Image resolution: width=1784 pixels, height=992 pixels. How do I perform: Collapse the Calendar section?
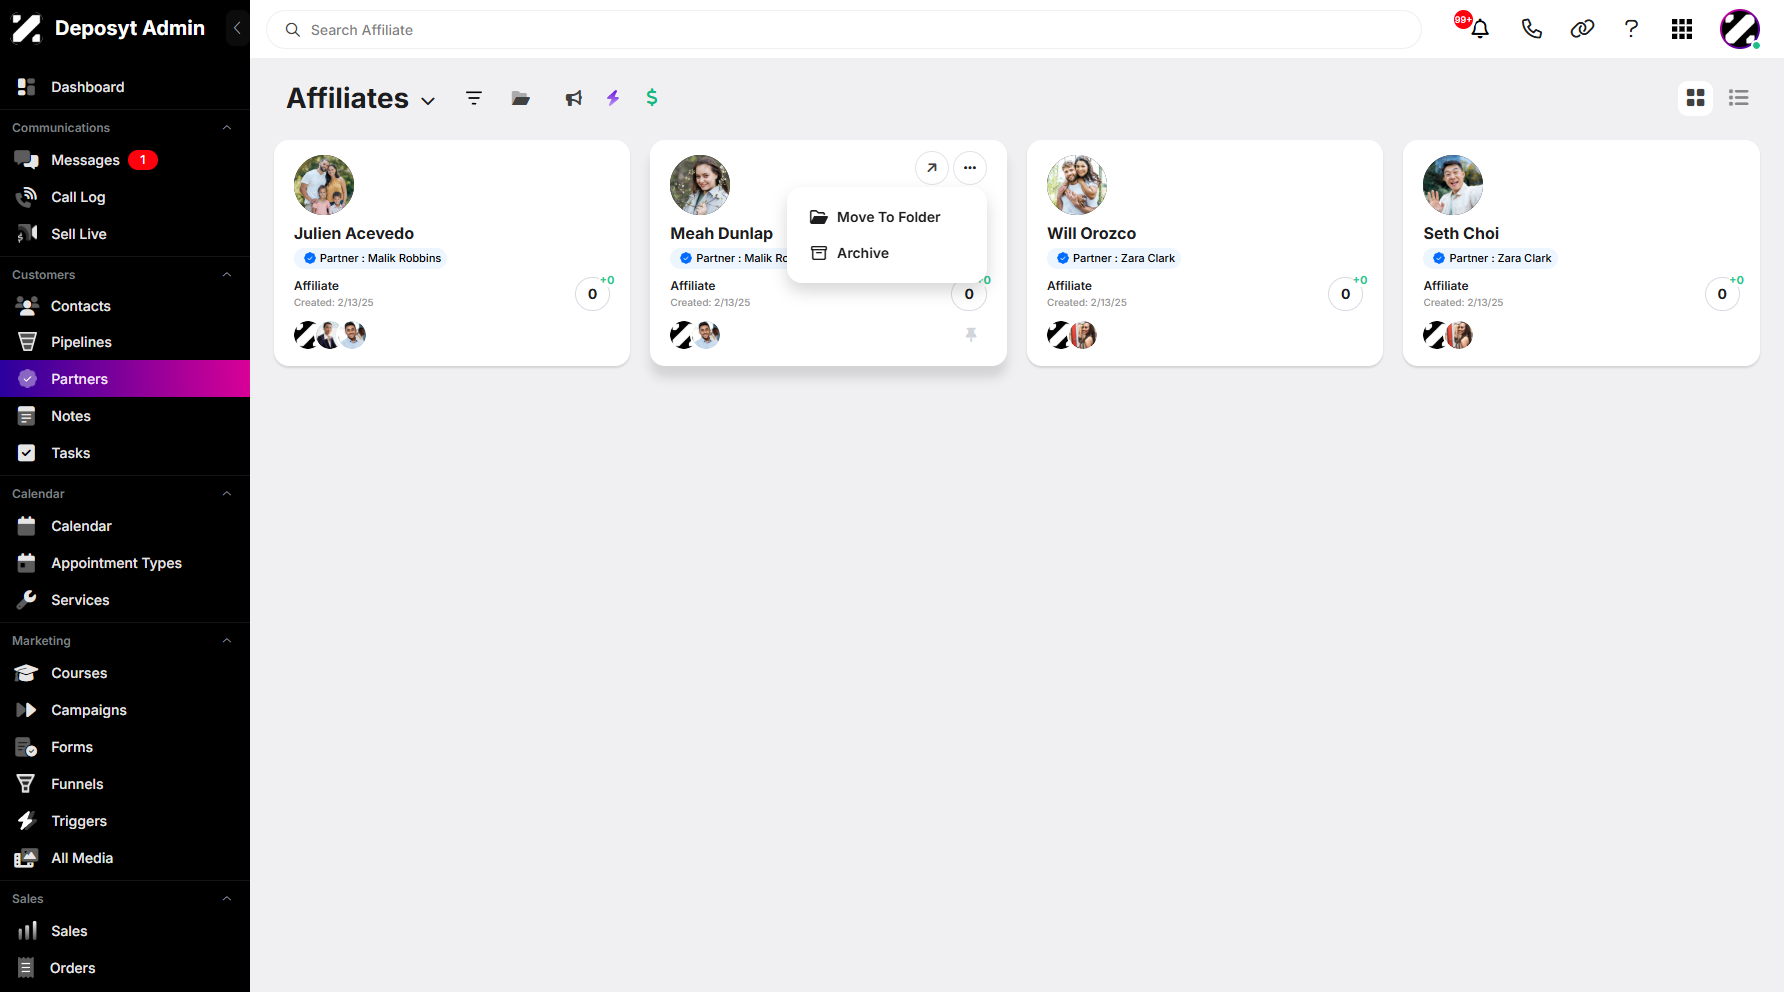[227, 494]
